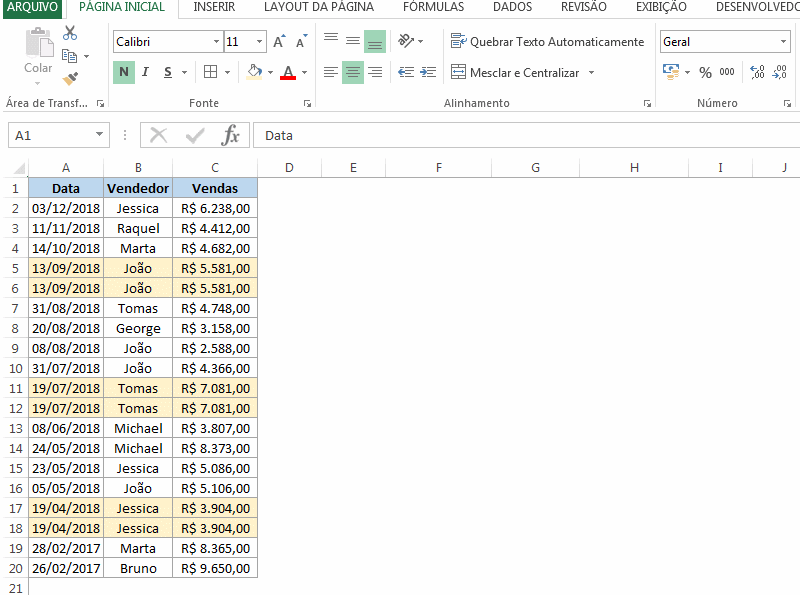The height and width of the screenshot is (595, 800).
Task: Toggle Bold (N) formatting
Action: (x=124, y=72)
